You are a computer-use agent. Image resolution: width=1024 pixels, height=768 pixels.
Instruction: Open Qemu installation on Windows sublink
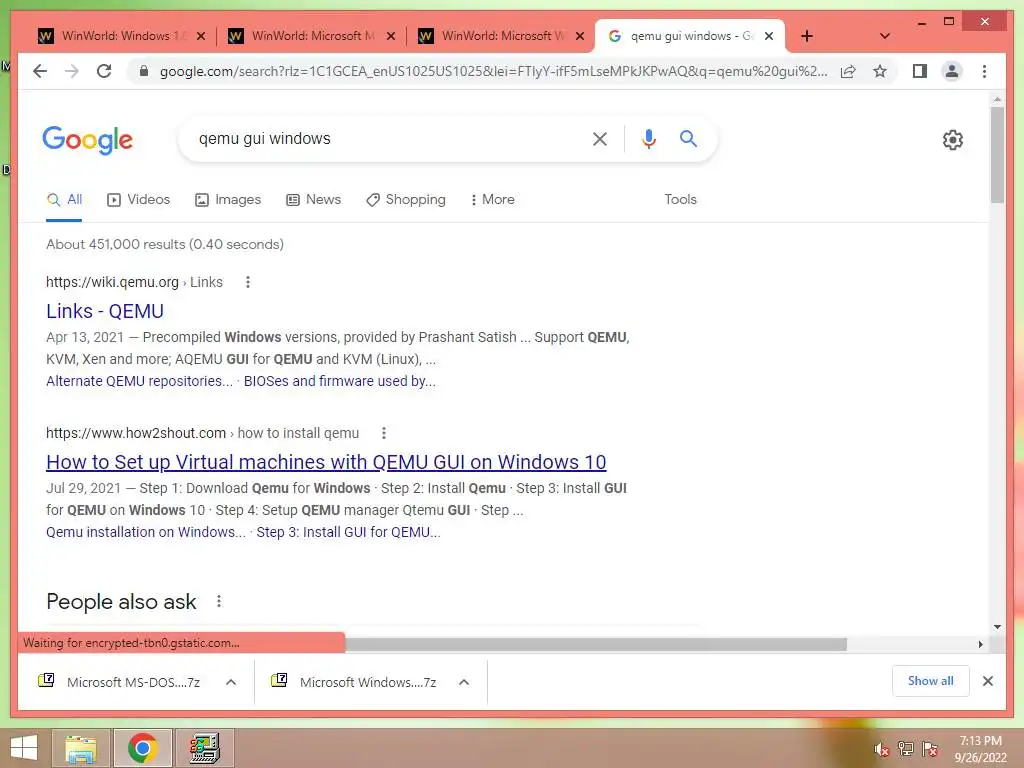146,532
